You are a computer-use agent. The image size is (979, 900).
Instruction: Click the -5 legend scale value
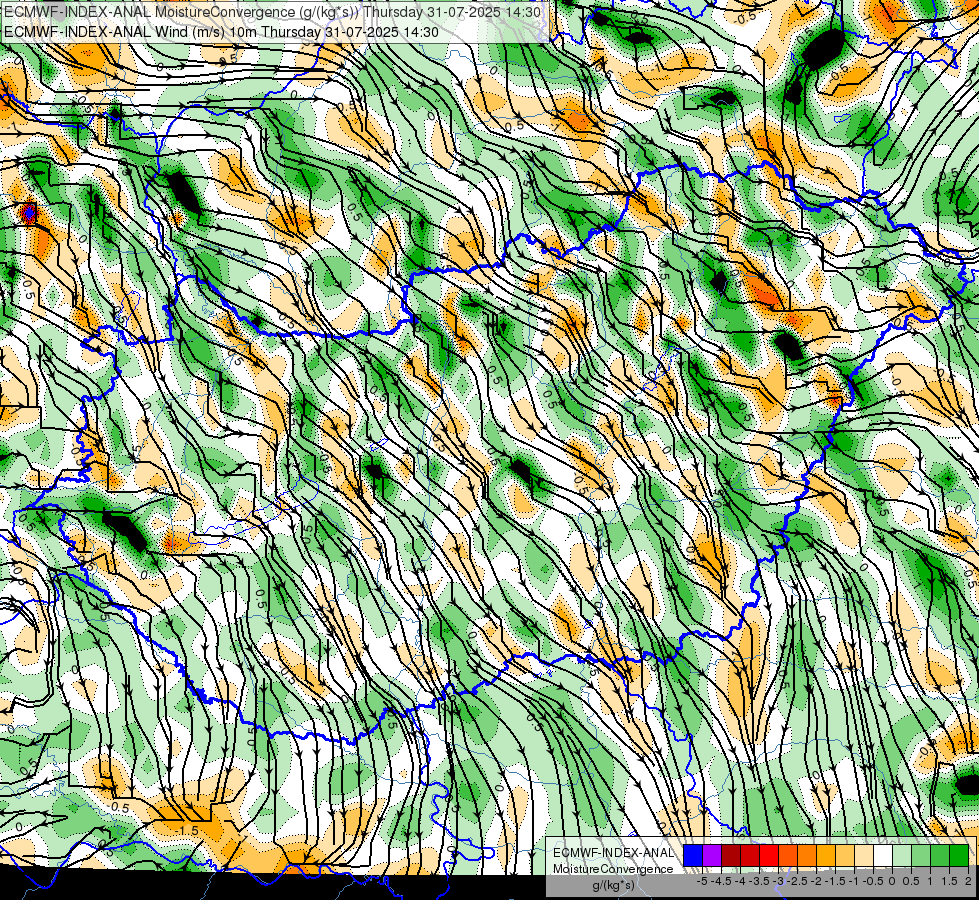(x=702, y=881)
